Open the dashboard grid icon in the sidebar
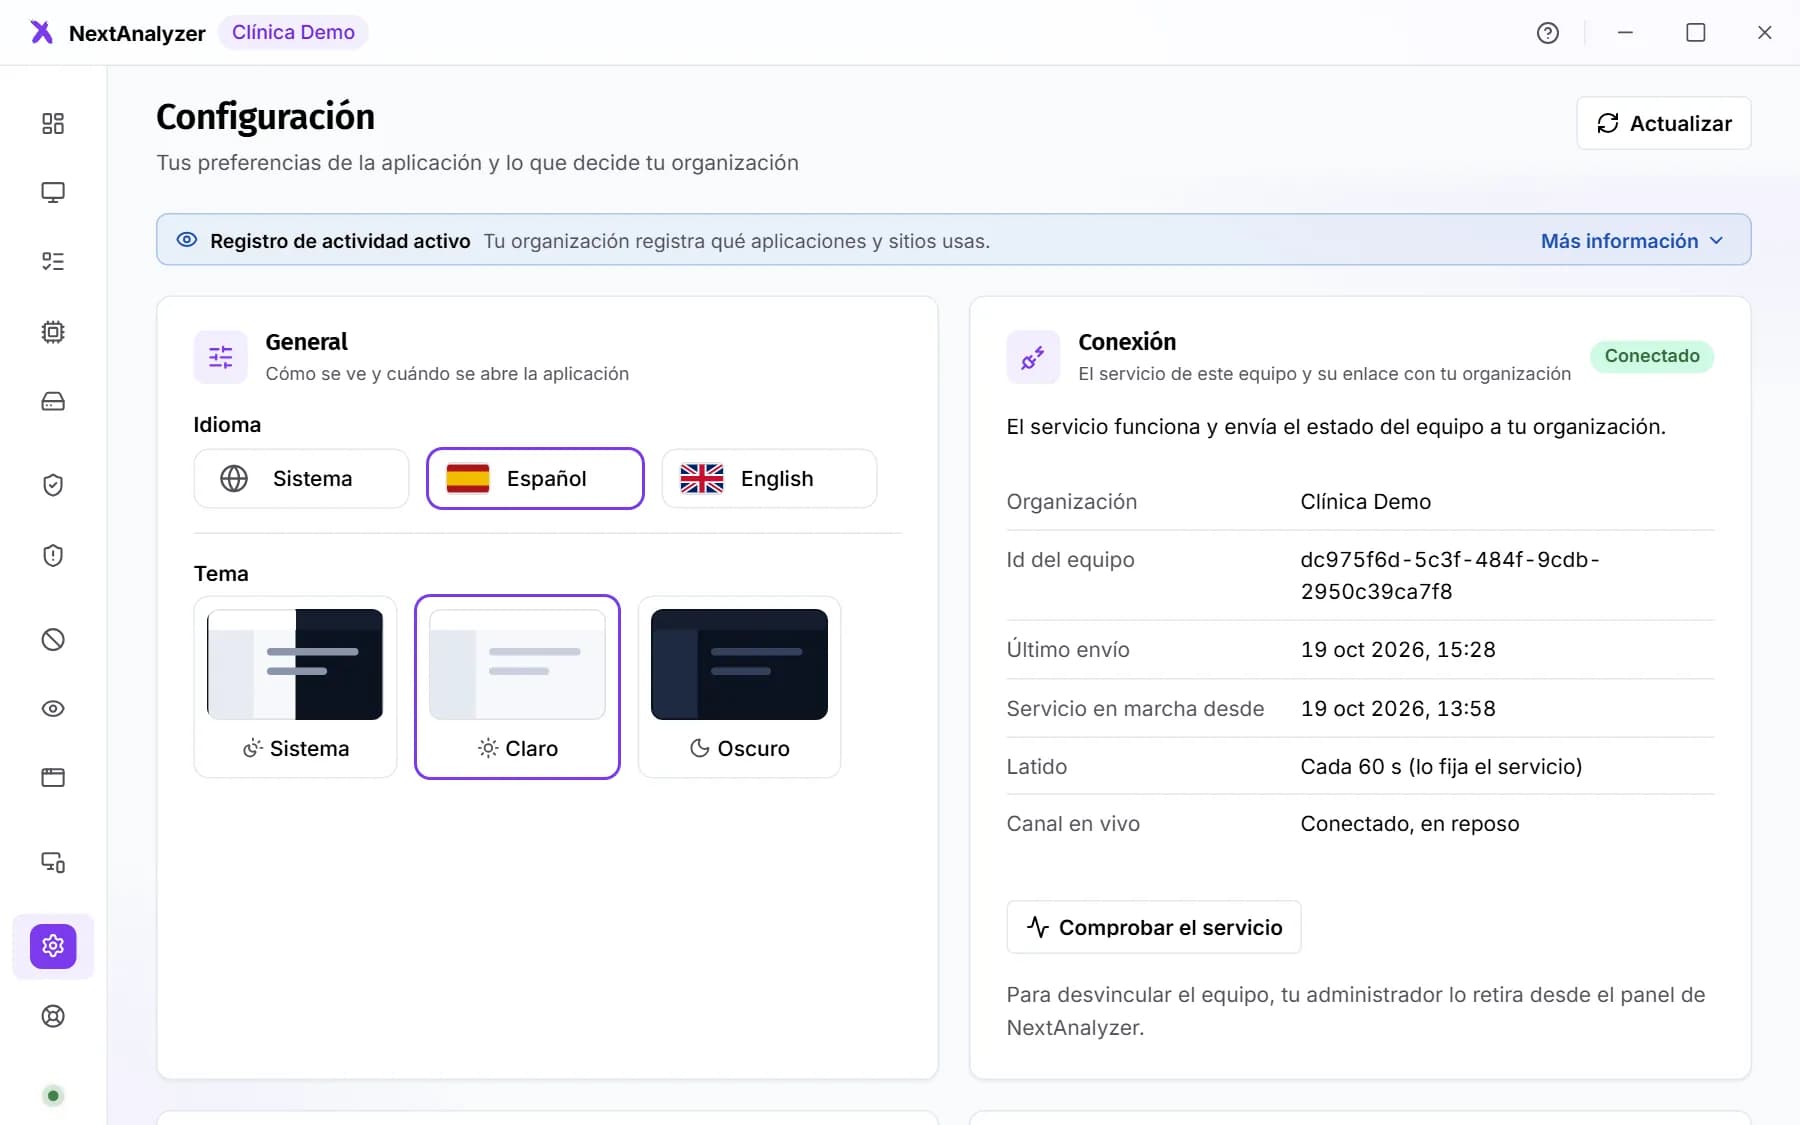Viewport: 1800px width, 1125px height. [x=53, y=123]
